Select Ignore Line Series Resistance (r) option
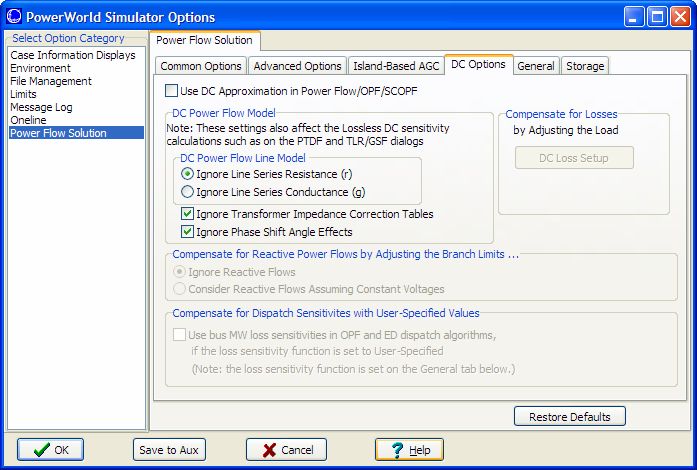 188,174
